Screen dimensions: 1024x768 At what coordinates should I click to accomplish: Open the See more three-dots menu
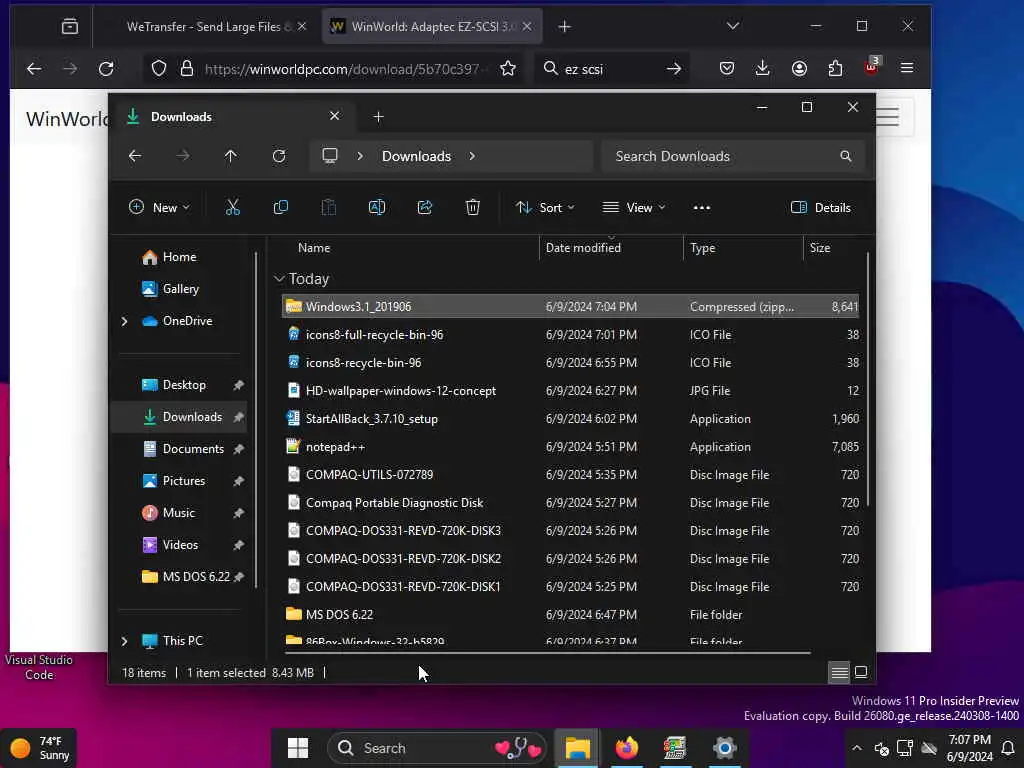pos(702,208)
